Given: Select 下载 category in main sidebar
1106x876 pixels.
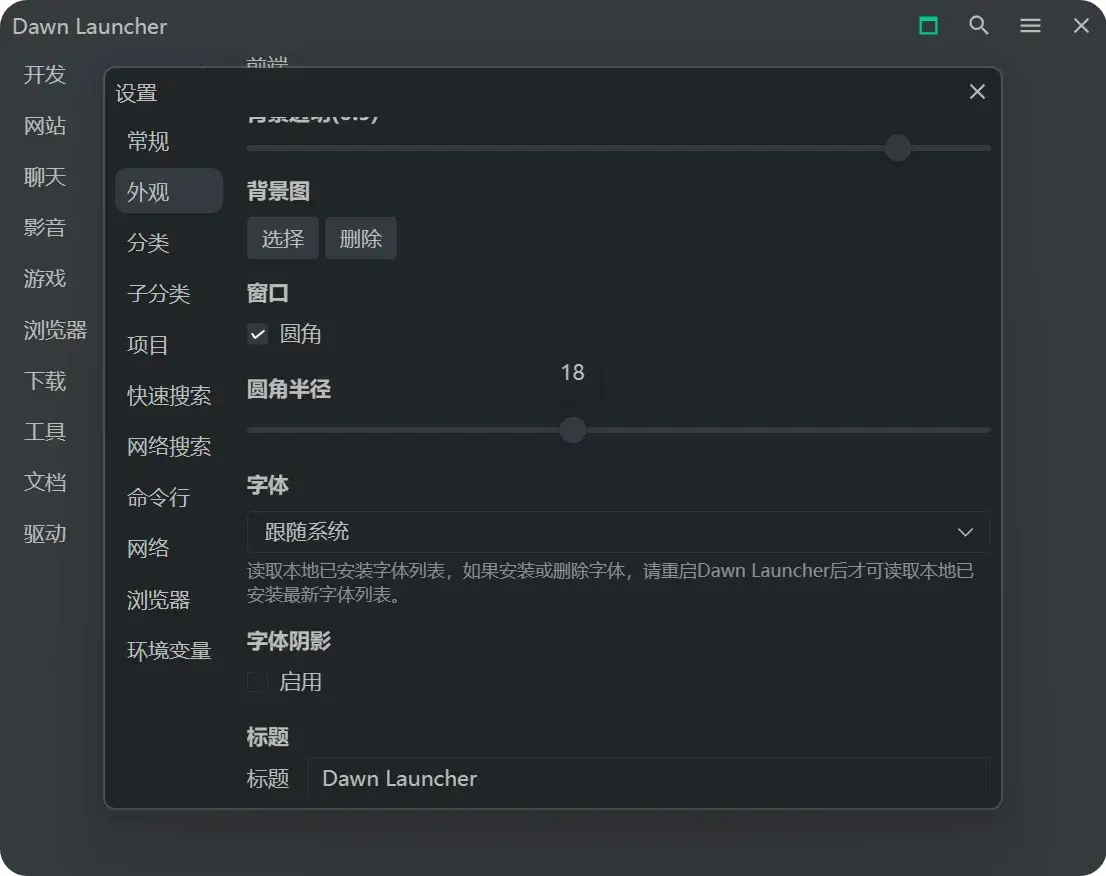Looking at the screenshot, I should coord(44,381).
